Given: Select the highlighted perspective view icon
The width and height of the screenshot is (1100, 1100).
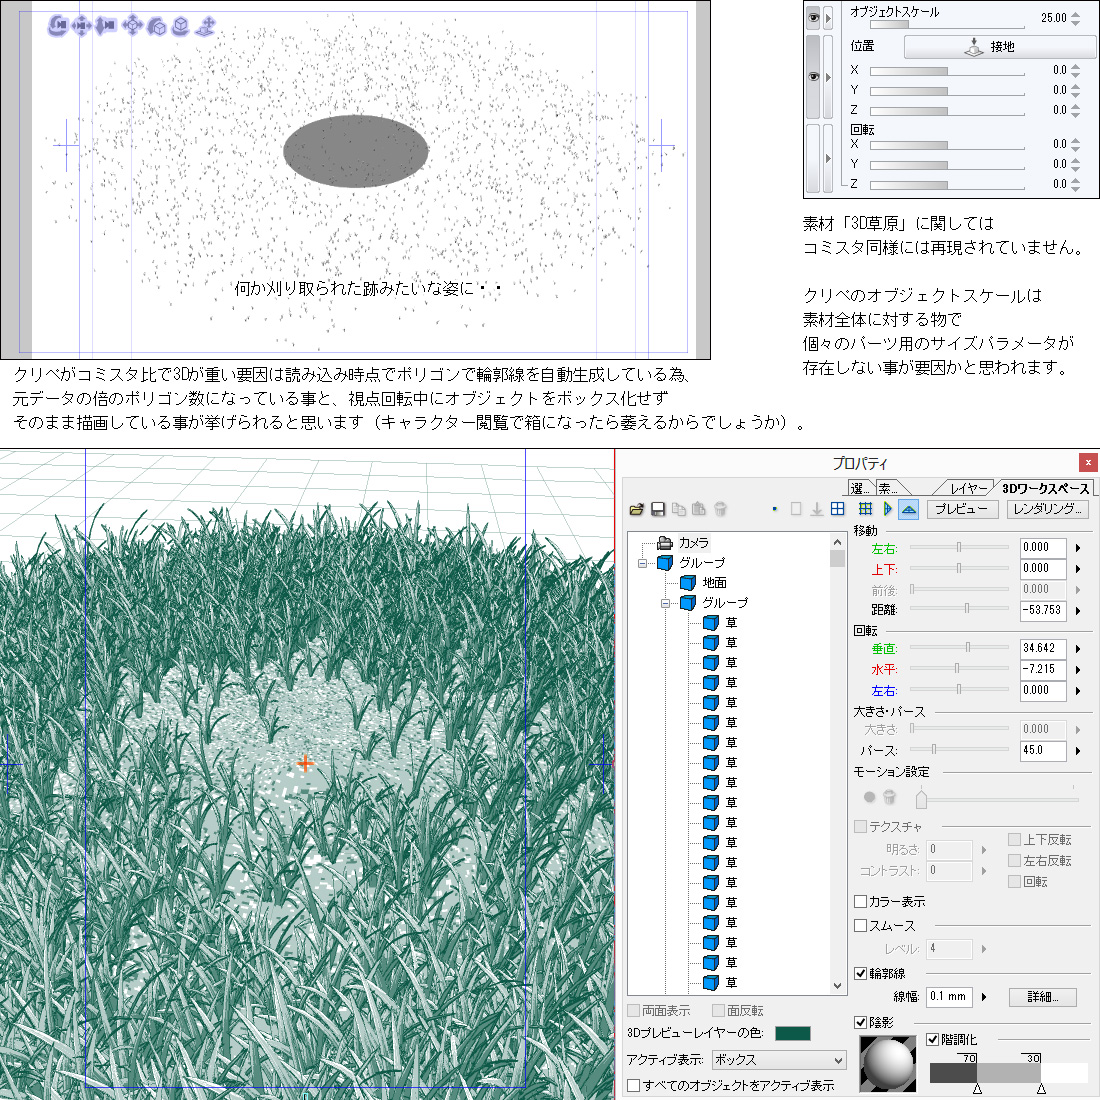Looking at the screenshot, I should click(x=908, y=509).
